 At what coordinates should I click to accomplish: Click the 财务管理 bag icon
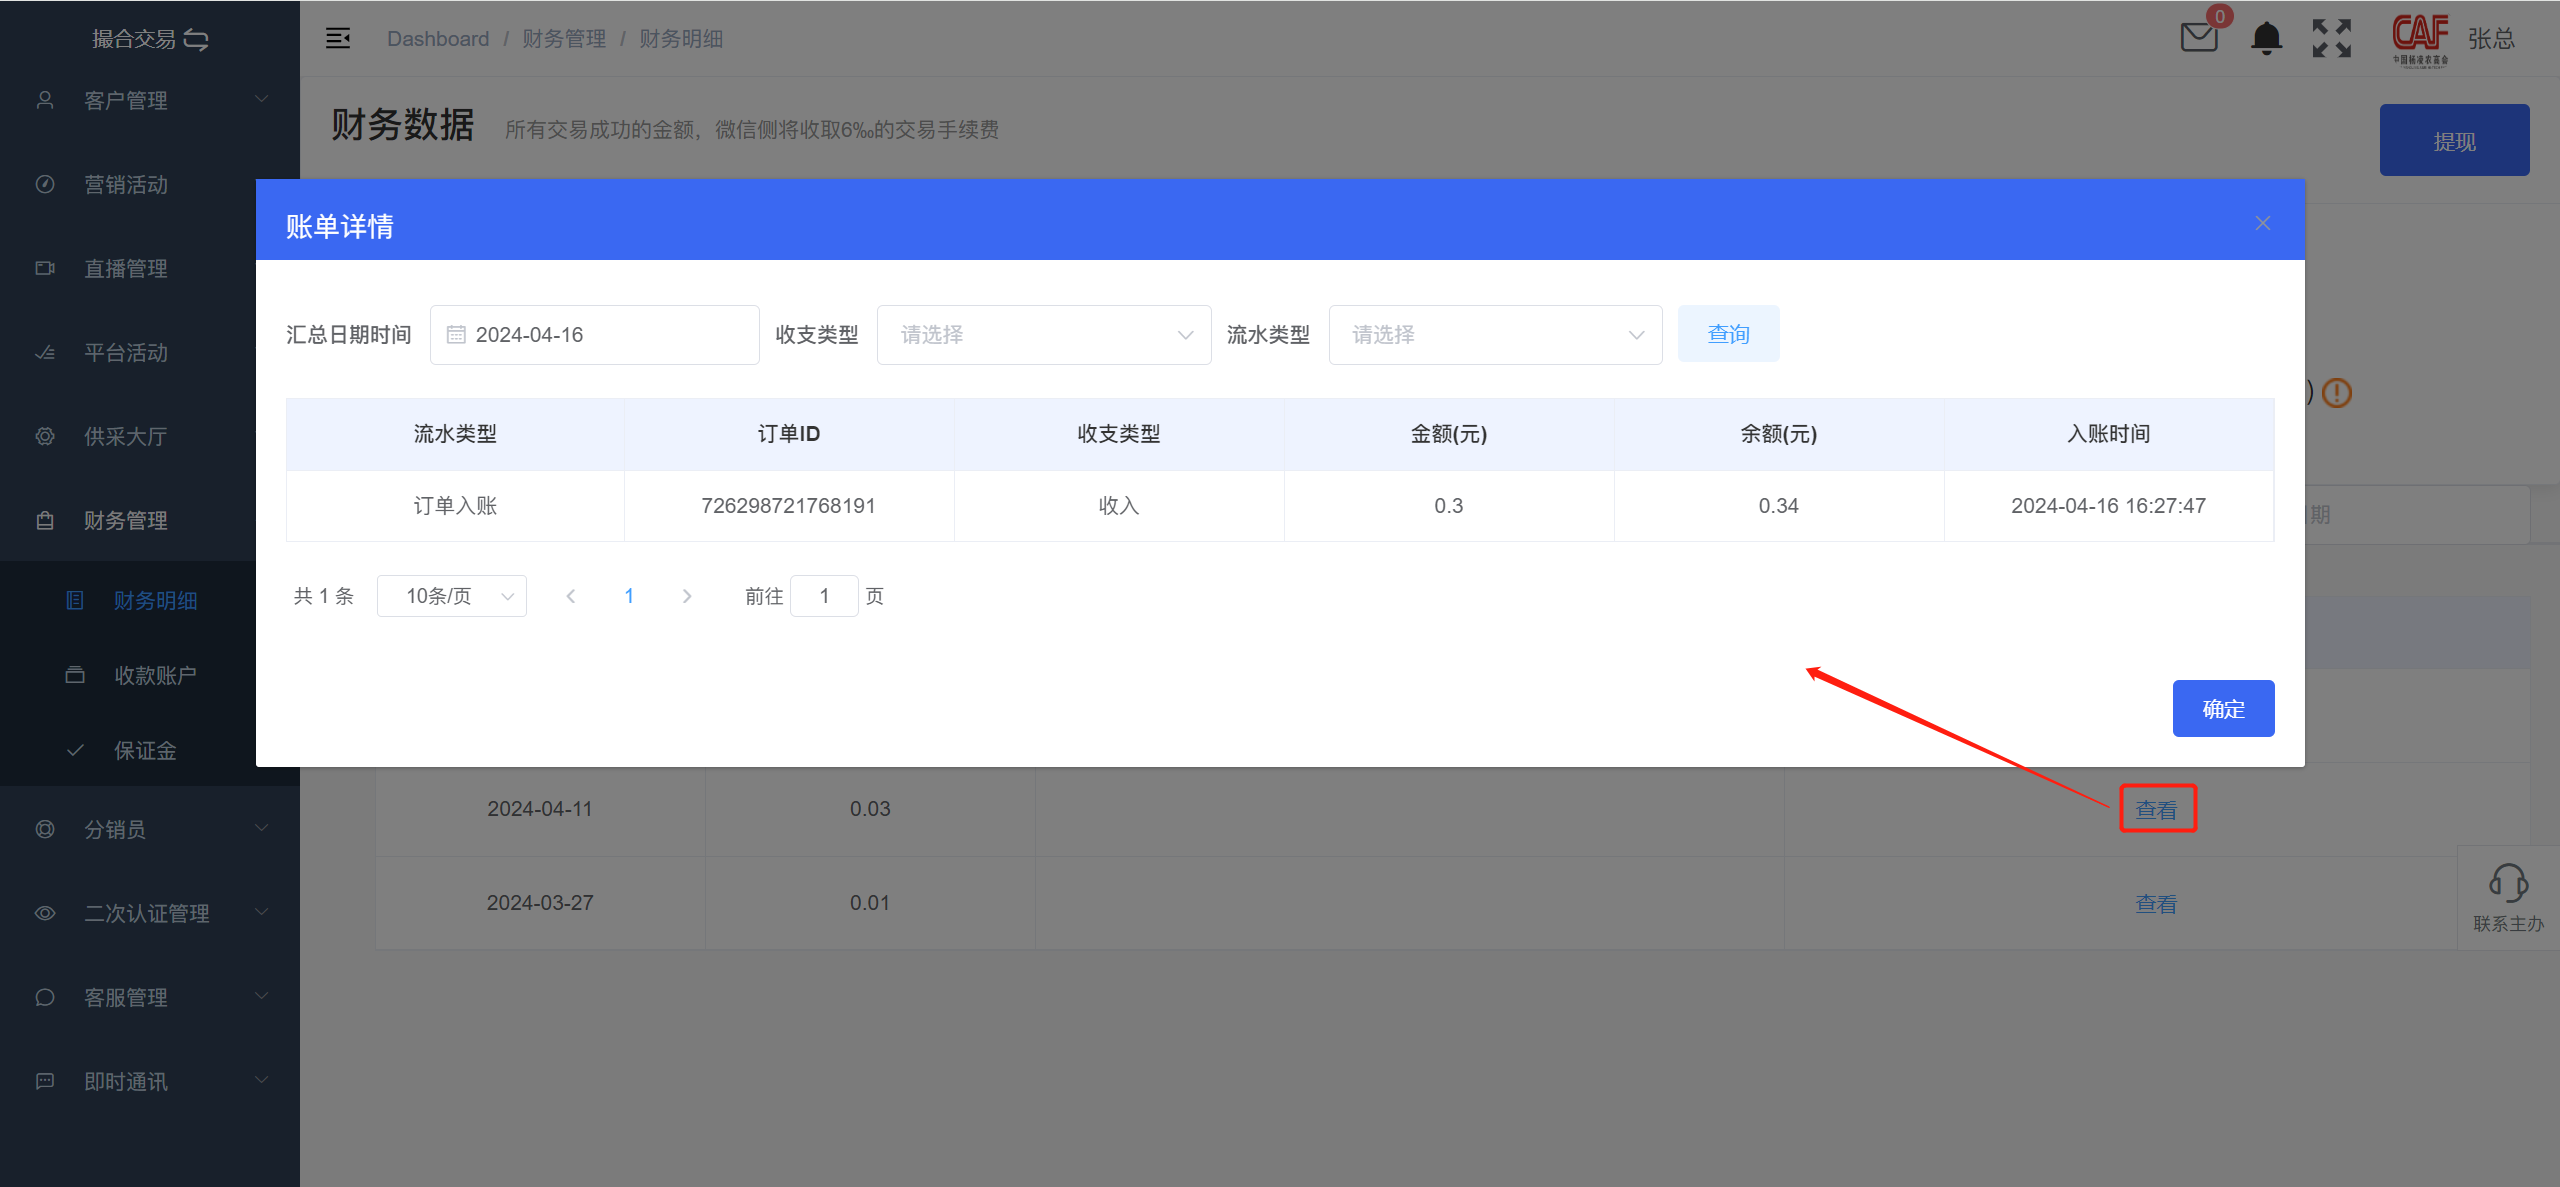click(x=45, y=520)
